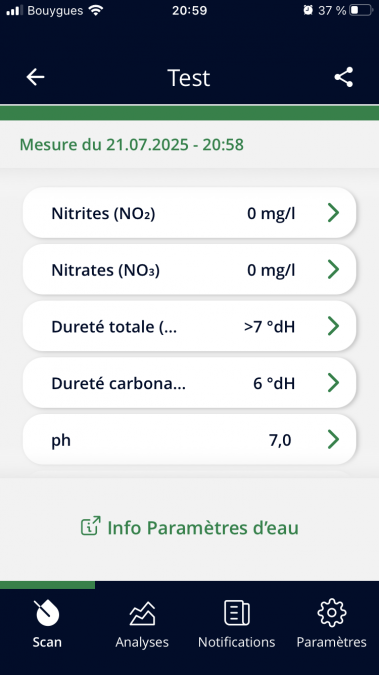This screenshot has height=675, width=379.
Task: Tap the Wi-Fi icon in status bar
Action: (x=96, y=10)
